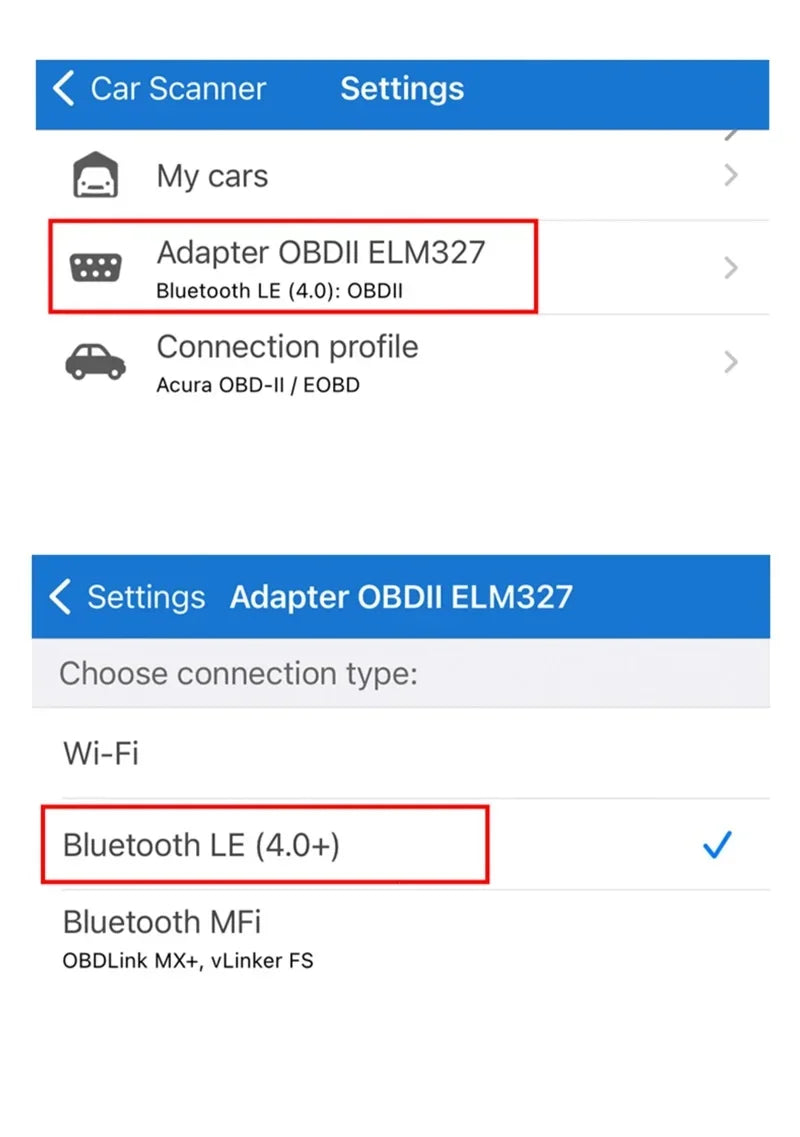Tap the blue checkmark next to Bluetooth LE
This screenshot has height=1137, width=800.
[x=717, y=846]
